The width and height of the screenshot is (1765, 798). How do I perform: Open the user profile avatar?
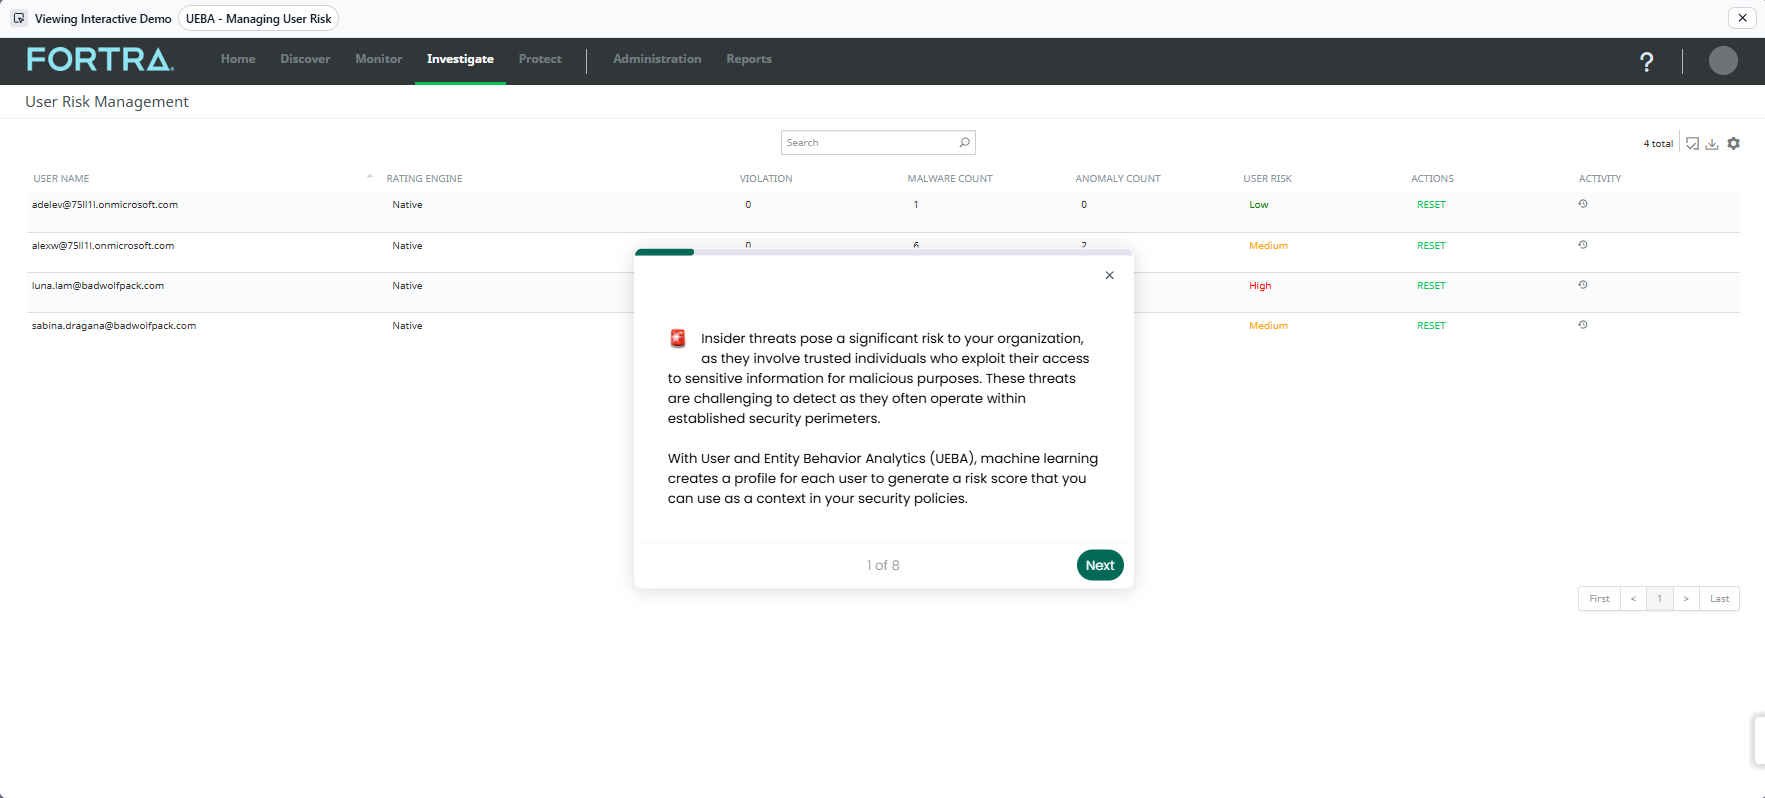click(x=1723, y=61)
